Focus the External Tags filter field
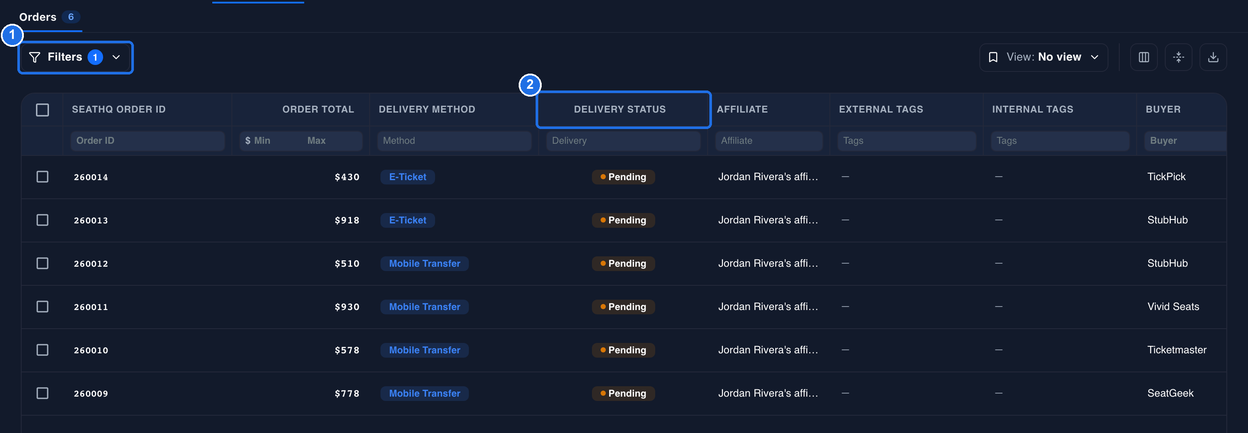Image resolution: width=1248 pixels, height=433 pixels. pyautogui.click(x=907, y=141)
